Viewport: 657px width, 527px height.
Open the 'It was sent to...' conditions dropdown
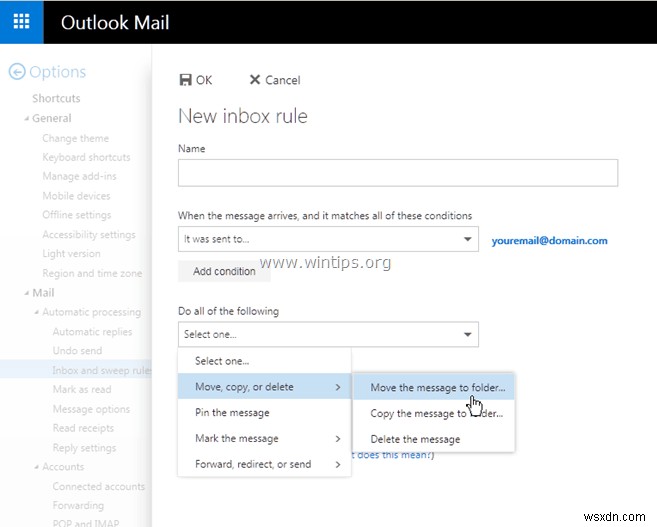328,239
